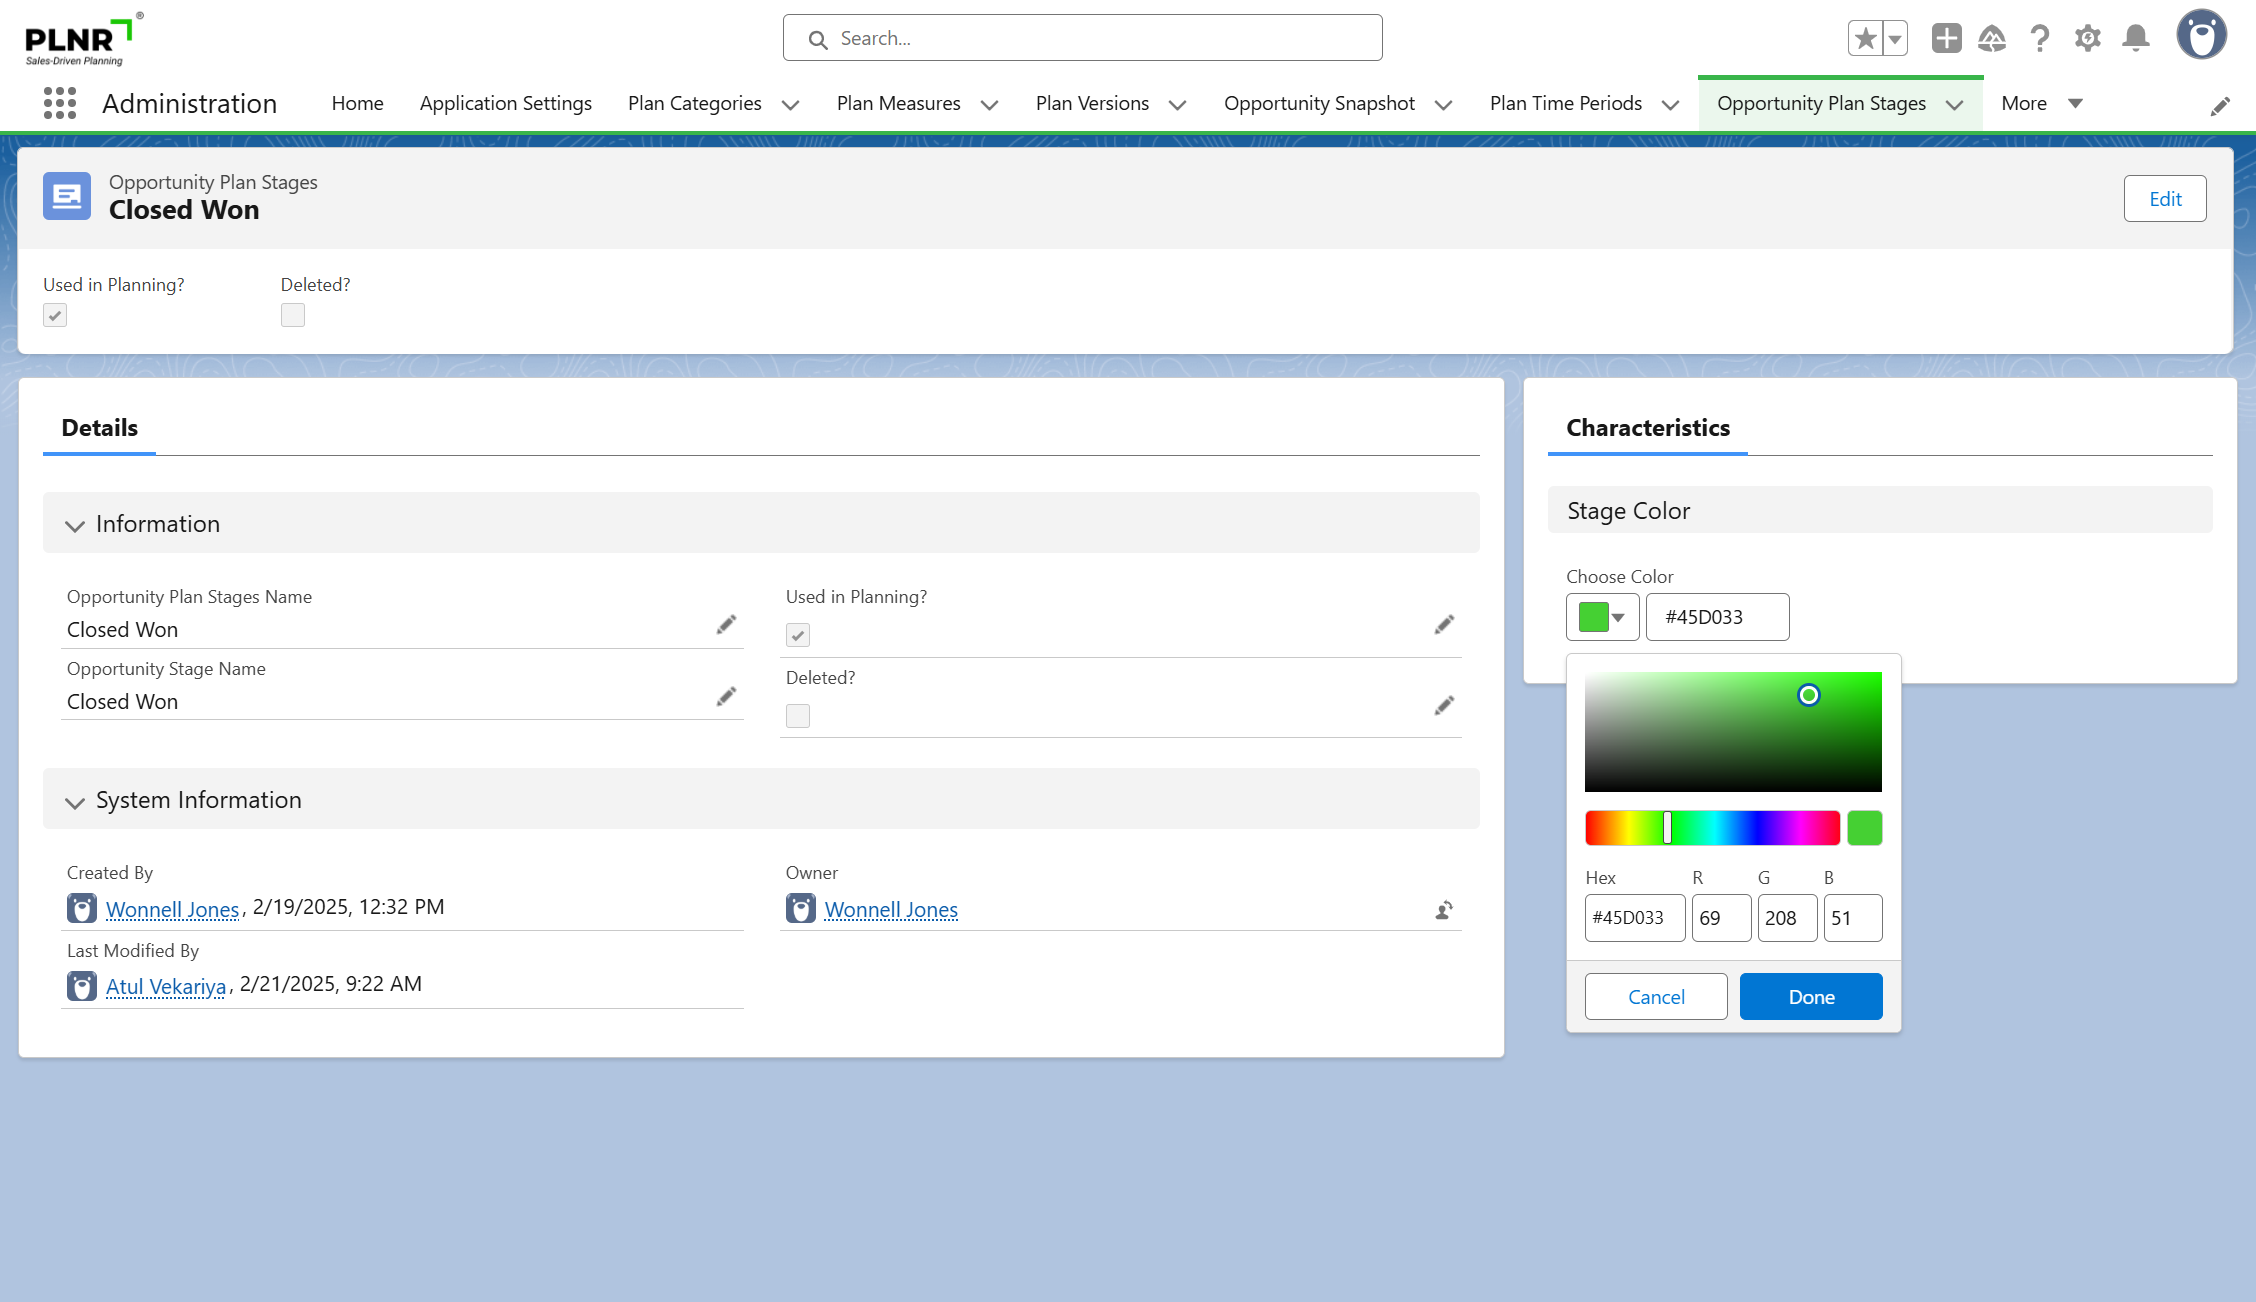Click the Done button in color picker
The image size is (2256, 1302).
1811,997
